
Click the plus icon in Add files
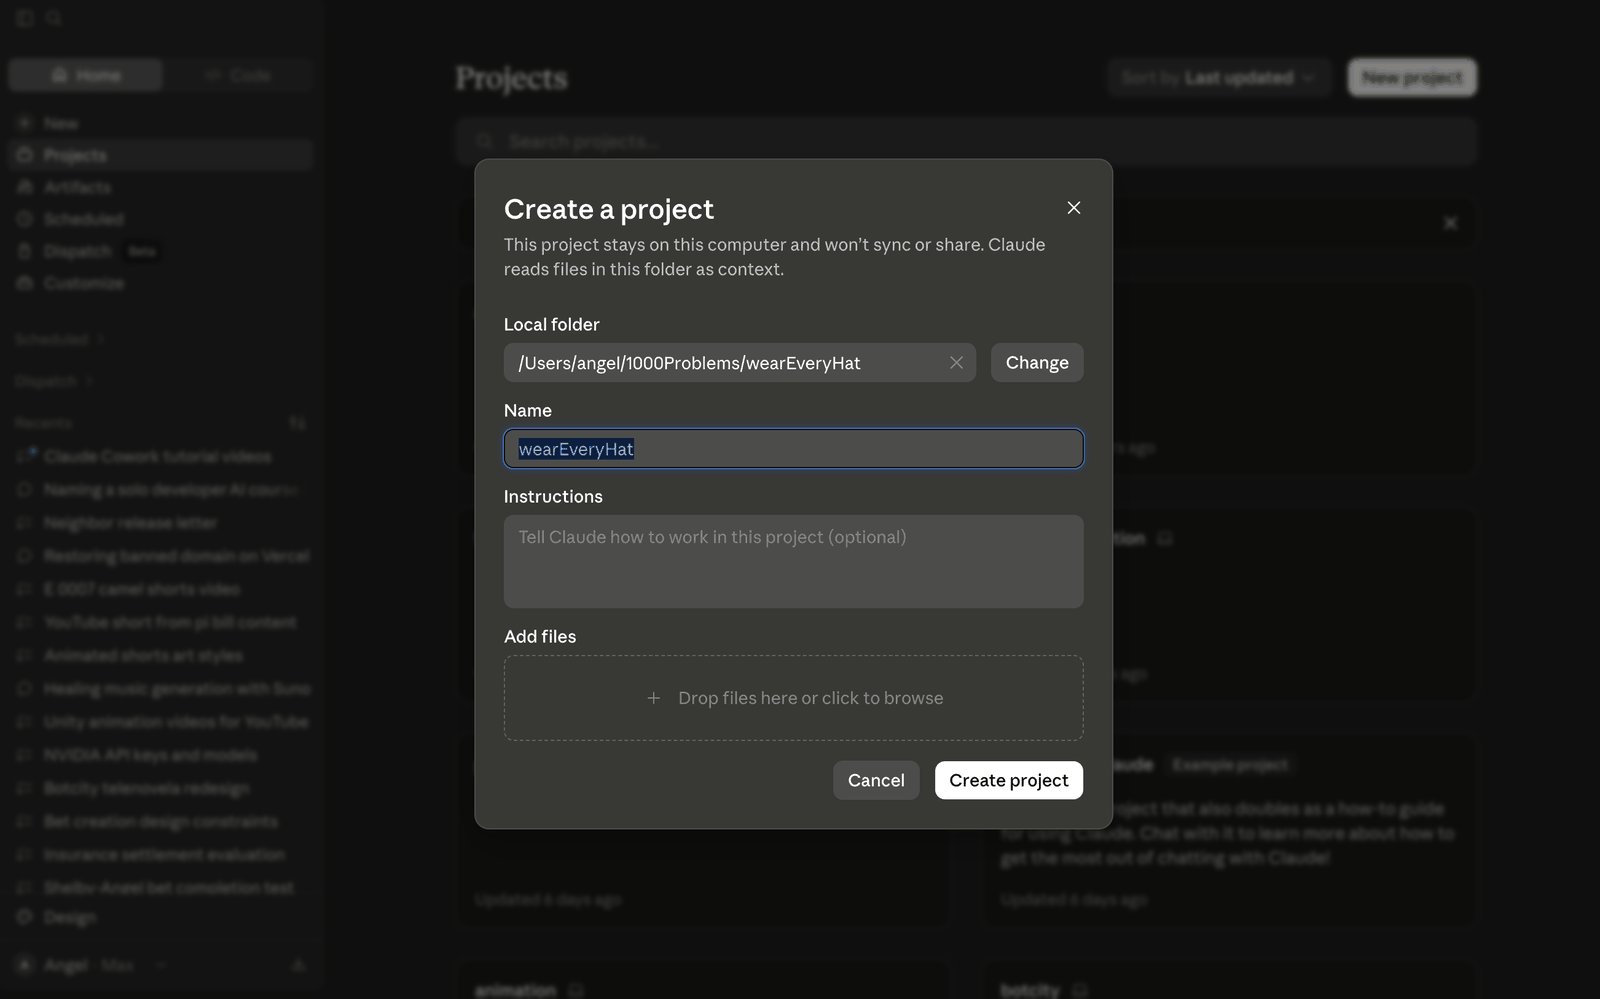point(653,698)
